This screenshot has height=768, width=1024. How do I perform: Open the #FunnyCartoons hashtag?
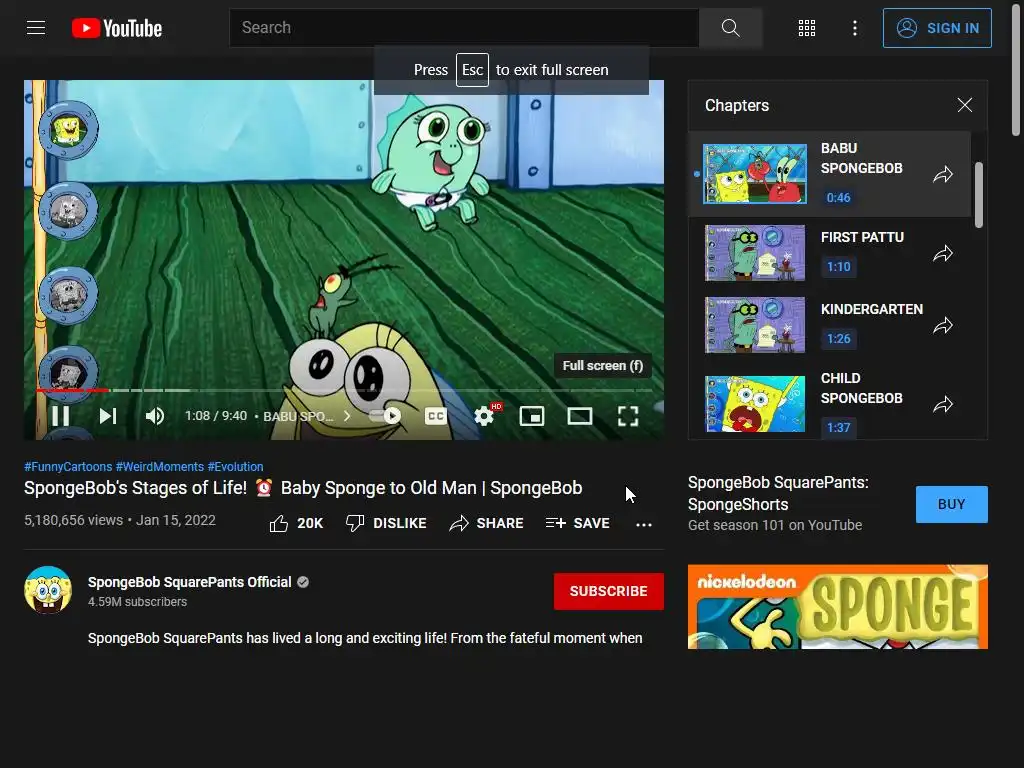pos(68,466)
